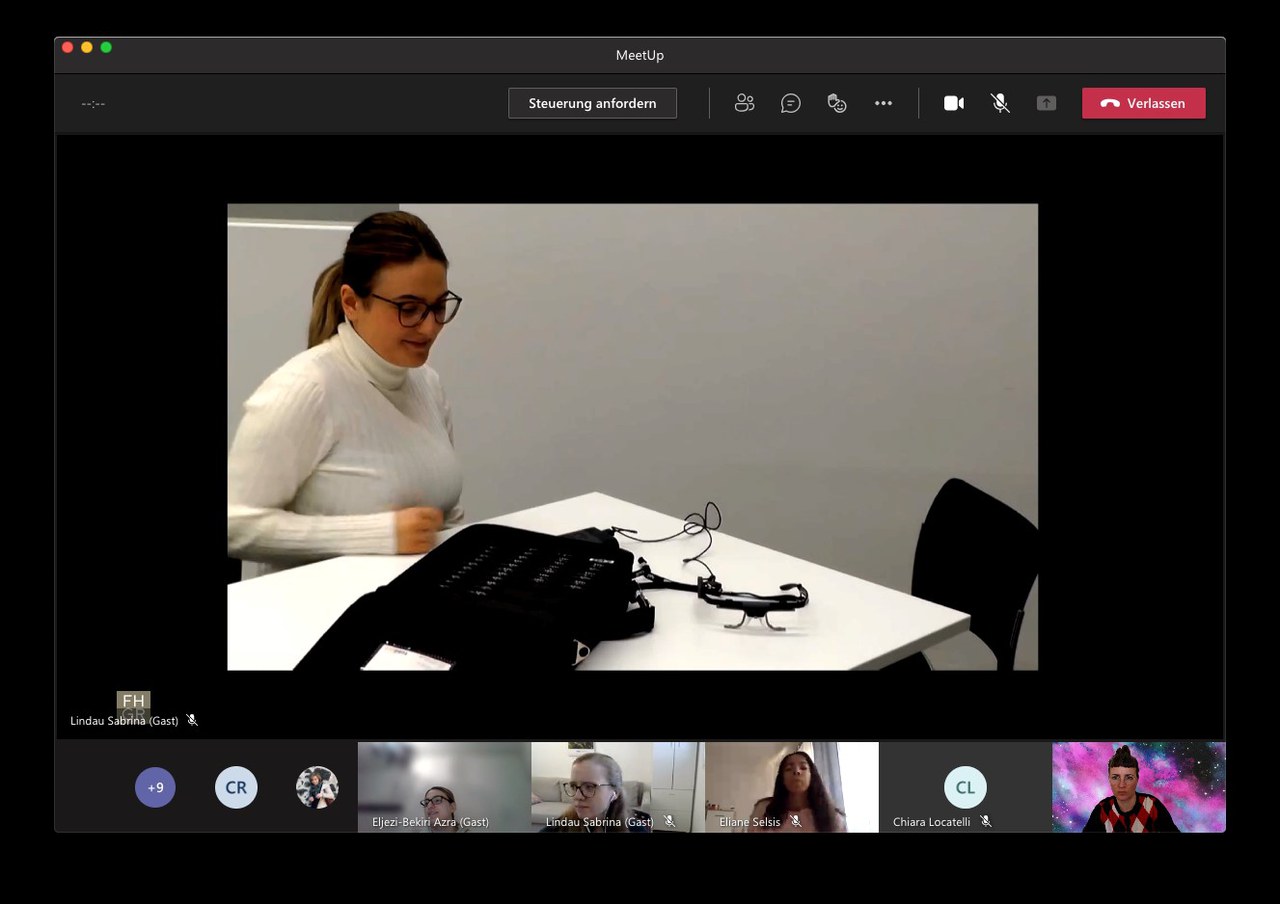Click the main shared video feed

click(632, 437)
